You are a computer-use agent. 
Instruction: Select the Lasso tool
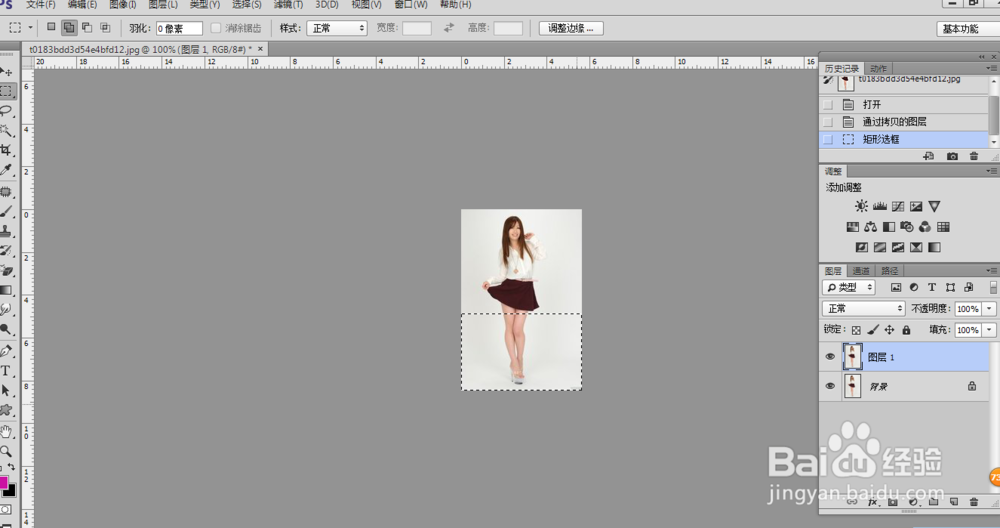(x=6, y=111)
